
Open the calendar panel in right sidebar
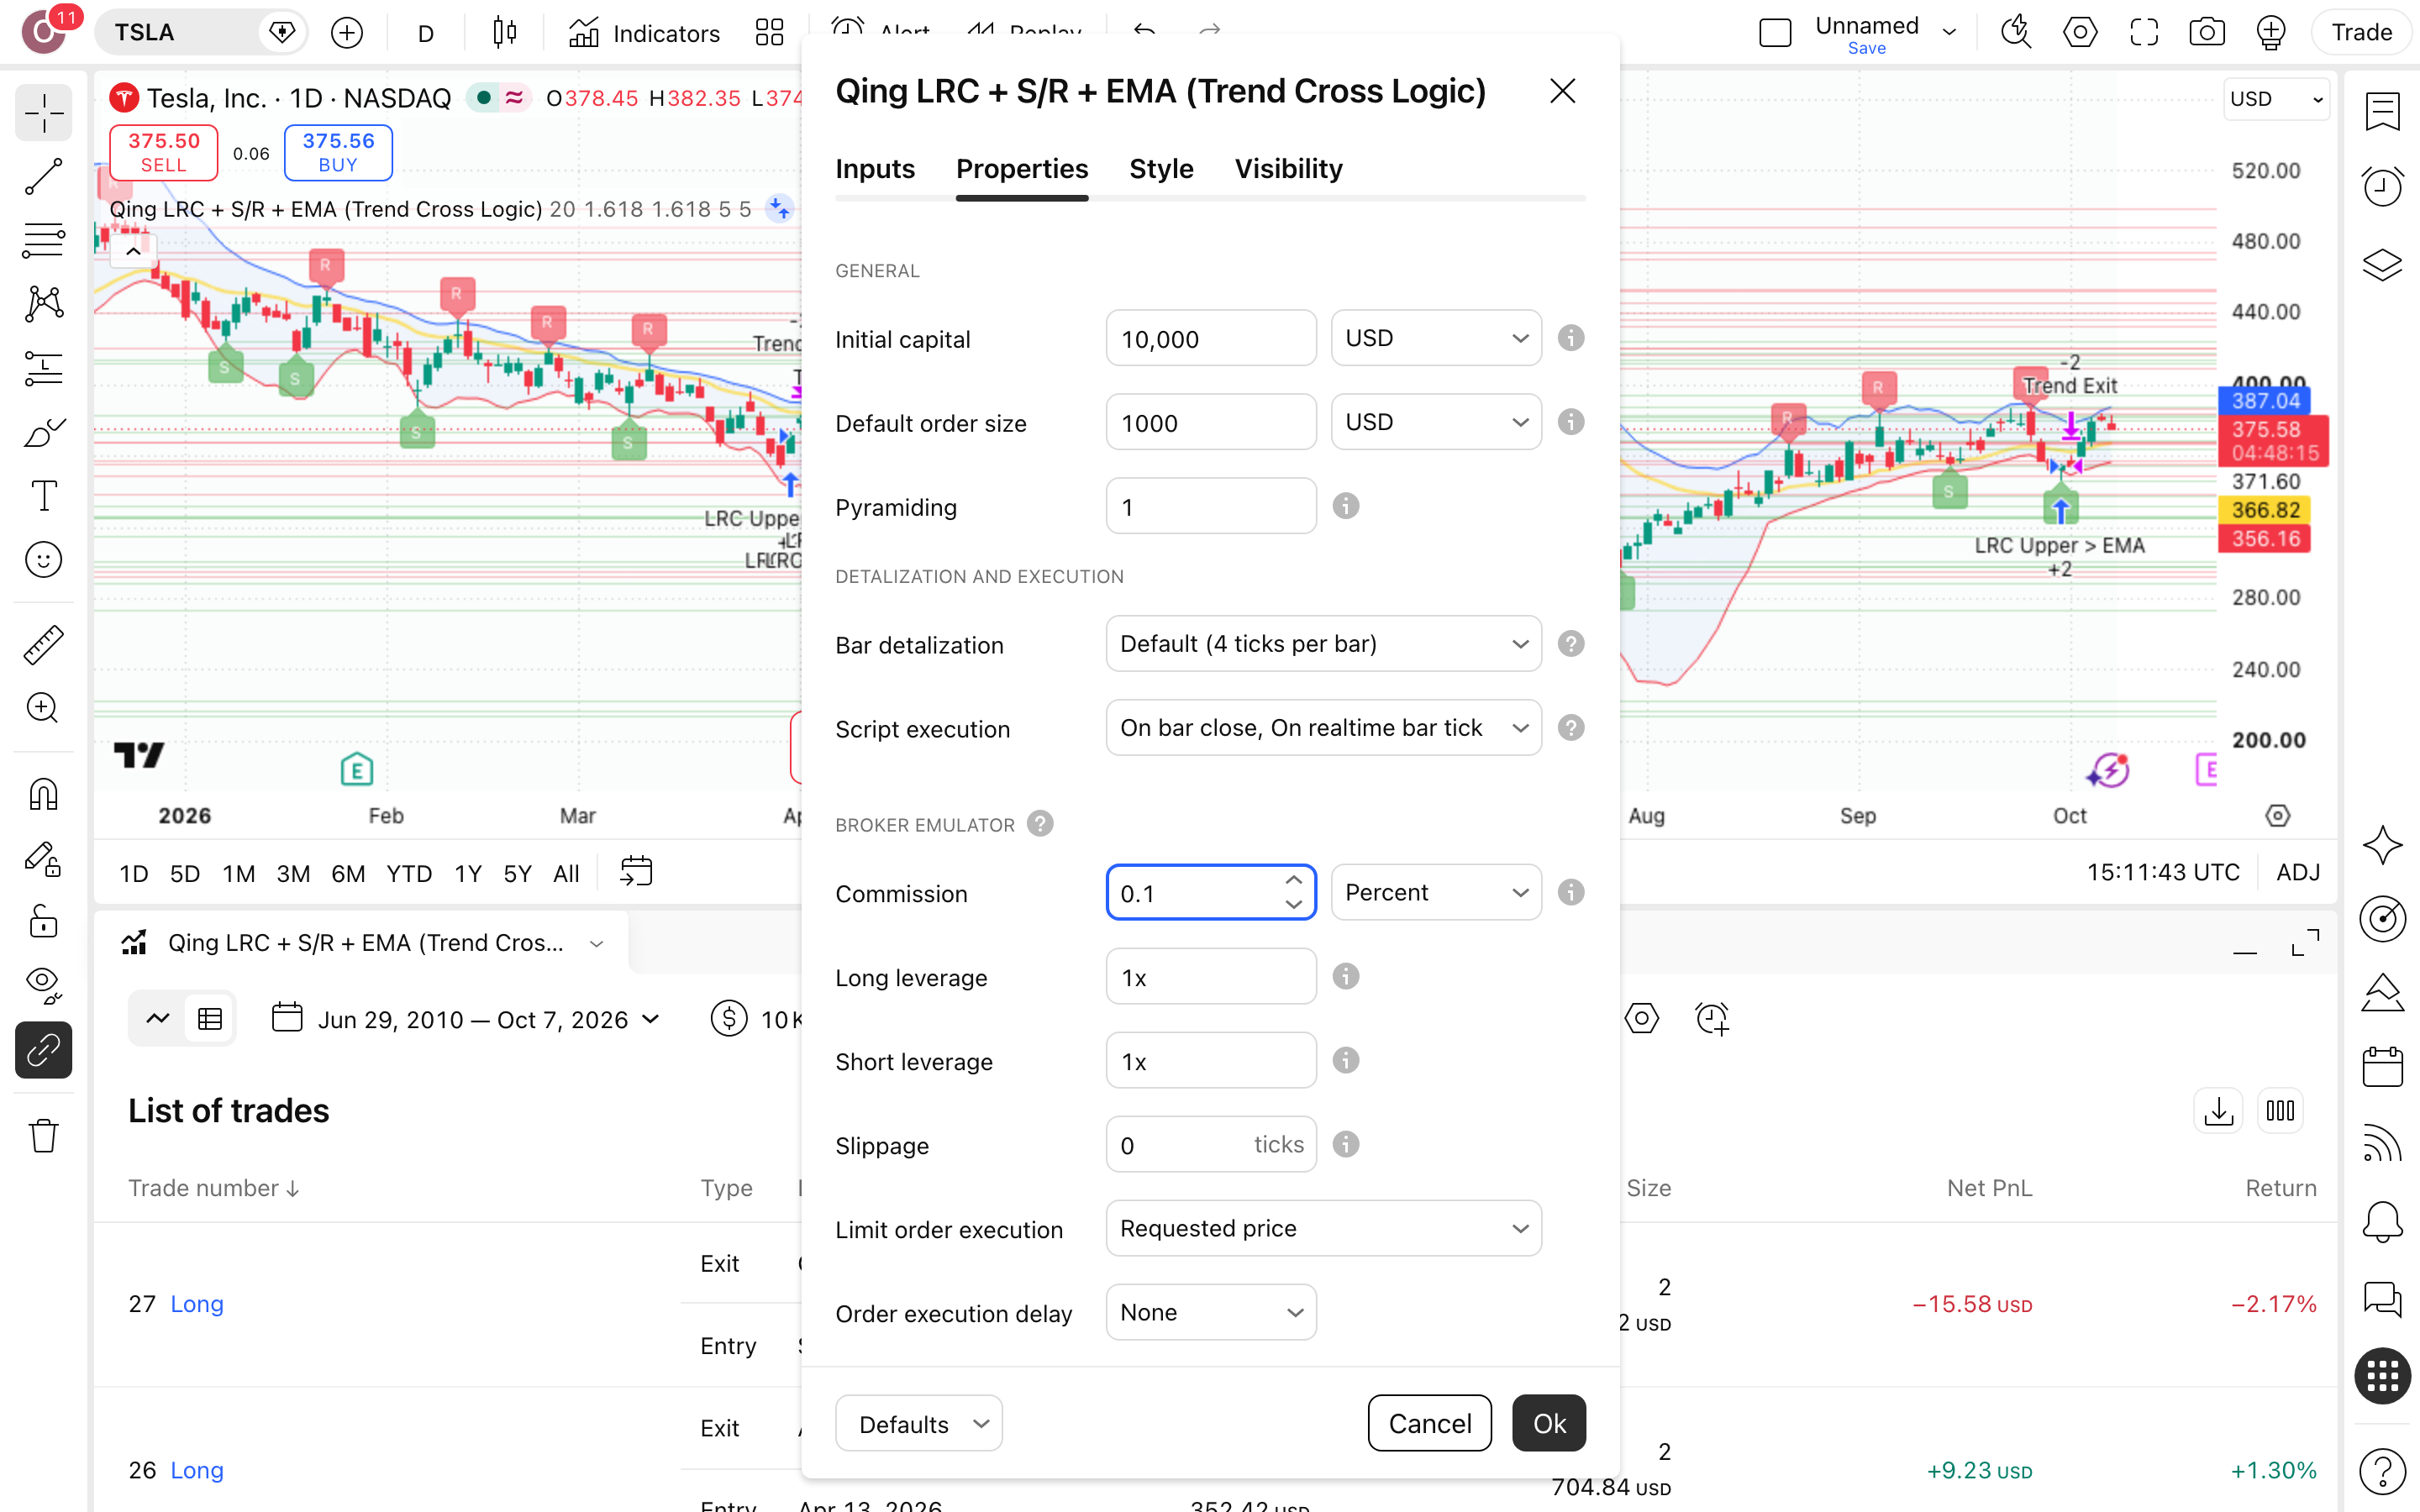(2382, 1066)
